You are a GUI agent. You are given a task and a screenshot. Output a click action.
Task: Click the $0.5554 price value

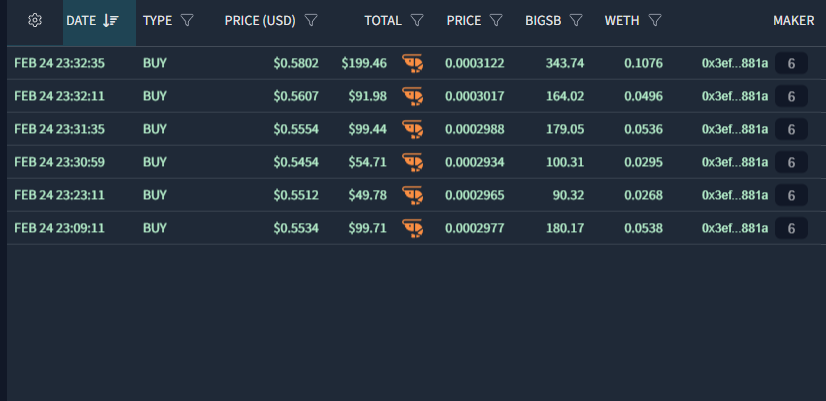coord(296,130)
